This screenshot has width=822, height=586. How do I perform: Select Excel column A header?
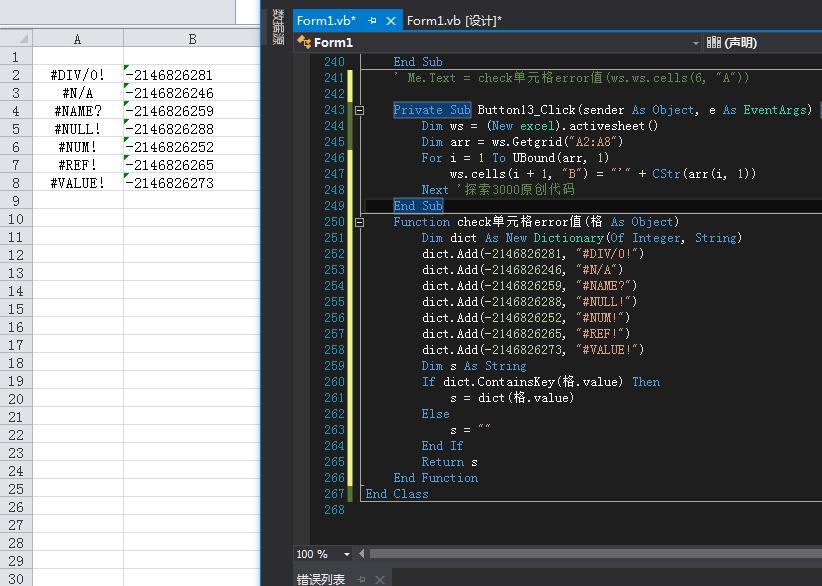[78, 39]
